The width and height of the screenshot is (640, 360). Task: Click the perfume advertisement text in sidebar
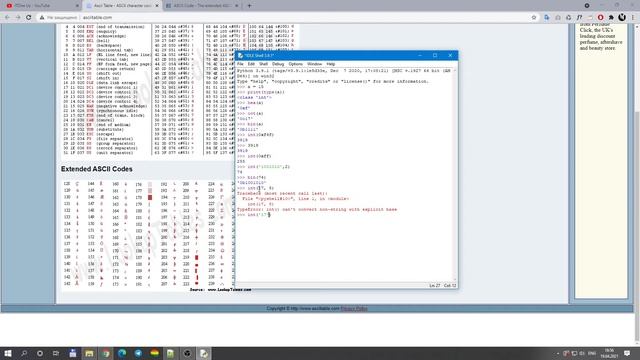tap(601, 37)
